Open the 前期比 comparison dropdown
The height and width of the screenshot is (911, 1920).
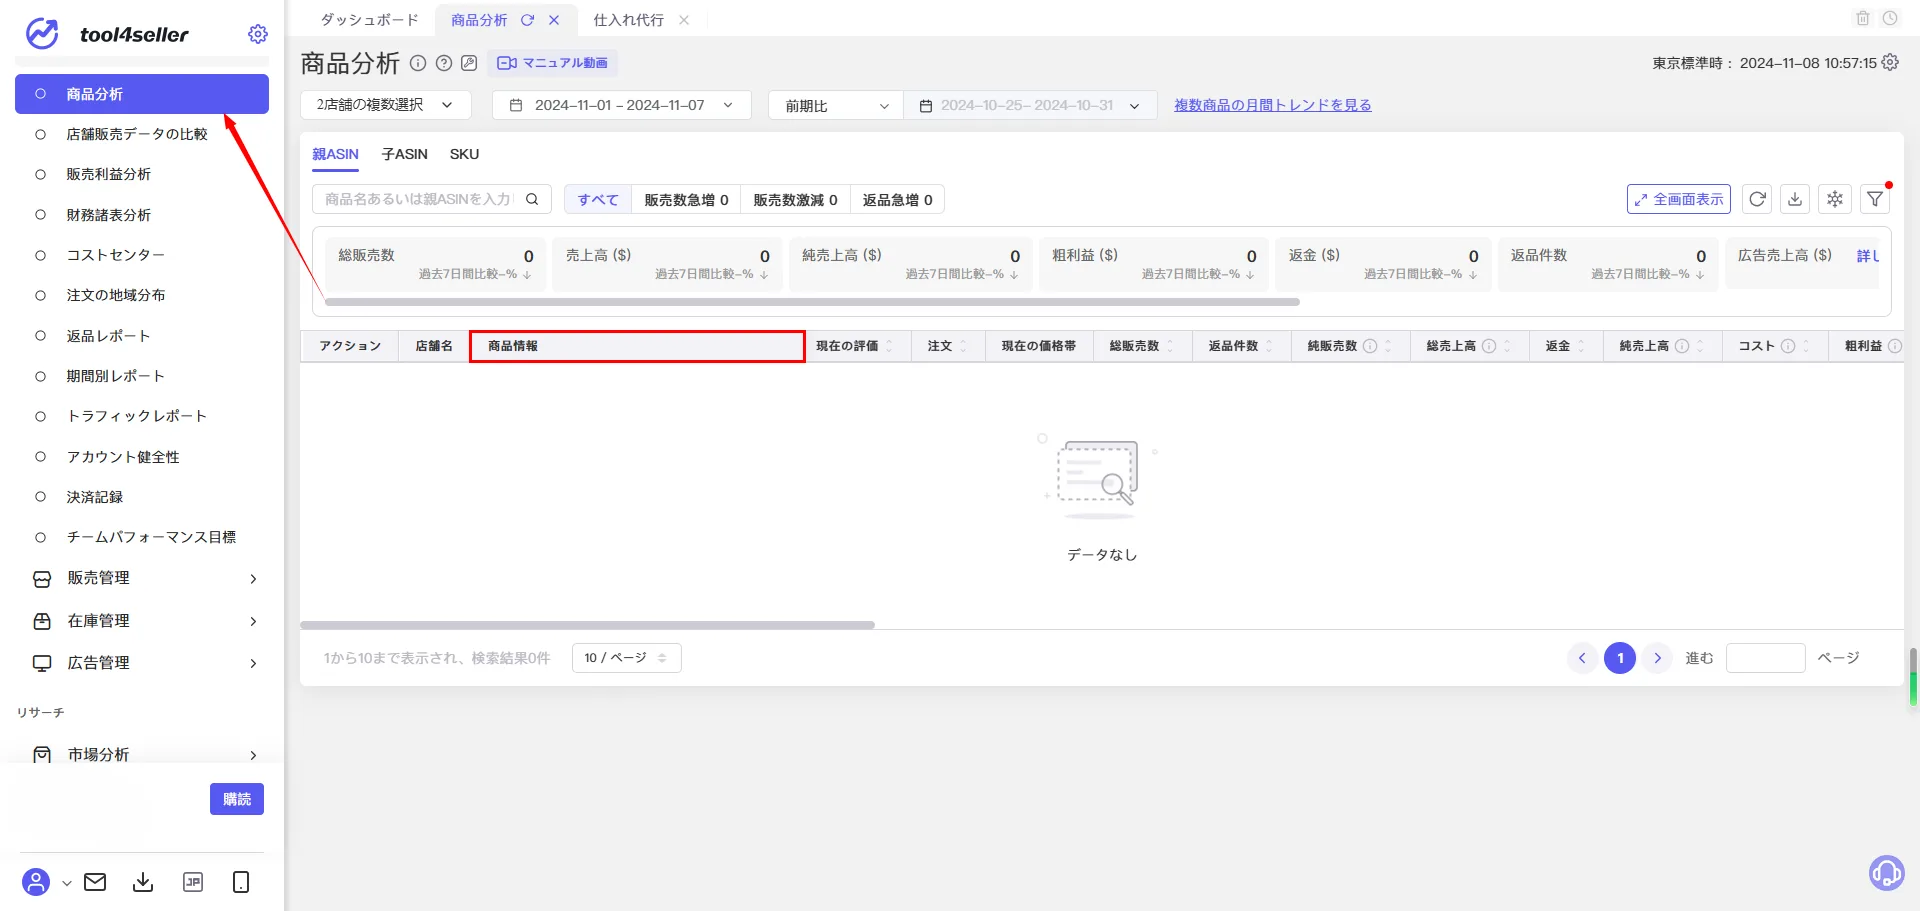click(835, 105)
